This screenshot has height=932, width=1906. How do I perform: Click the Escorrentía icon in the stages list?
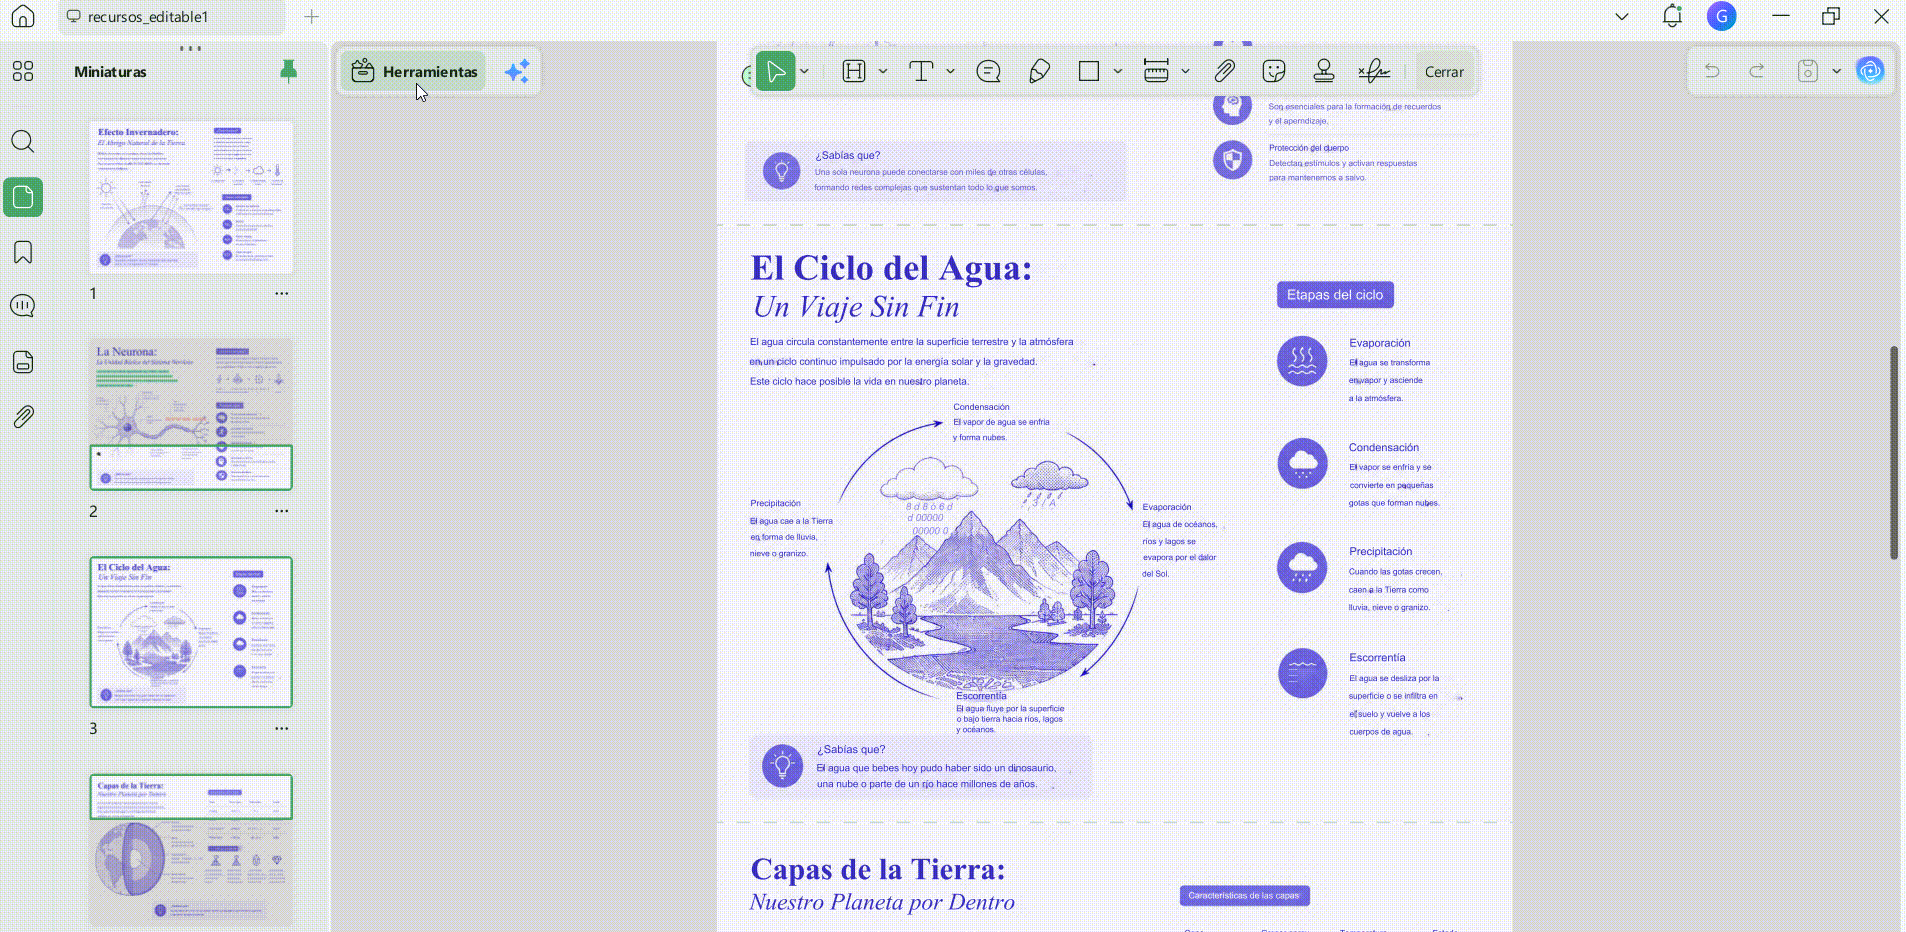pyautogui.click(x=1302, y=673)
